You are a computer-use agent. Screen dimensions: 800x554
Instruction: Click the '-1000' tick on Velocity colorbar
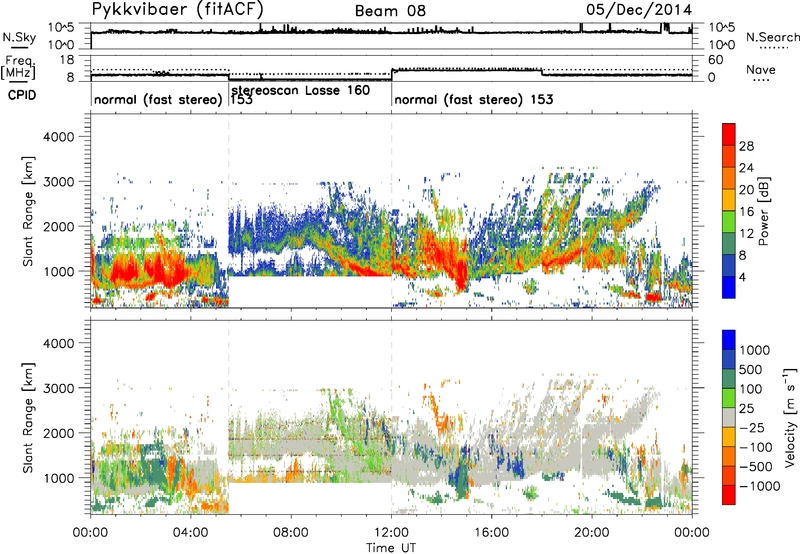pos(759,486)
